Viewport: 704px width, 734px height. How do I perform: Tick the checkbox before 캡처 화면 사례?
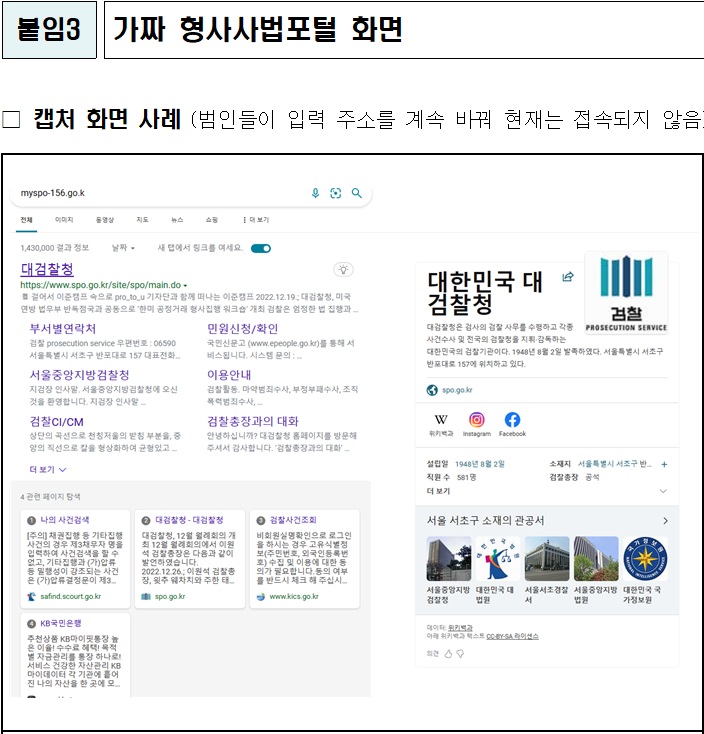tap(11, 119)
